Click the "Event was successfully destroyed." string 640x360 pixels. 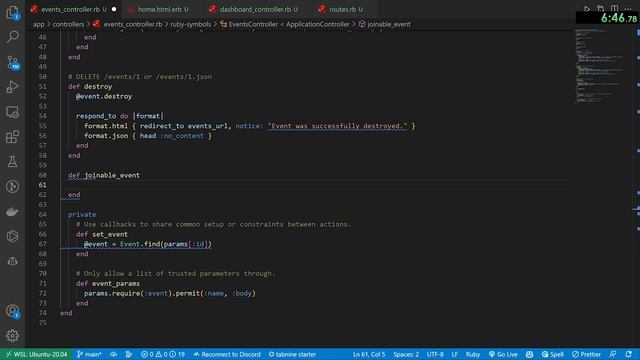[x=338, y=126]
